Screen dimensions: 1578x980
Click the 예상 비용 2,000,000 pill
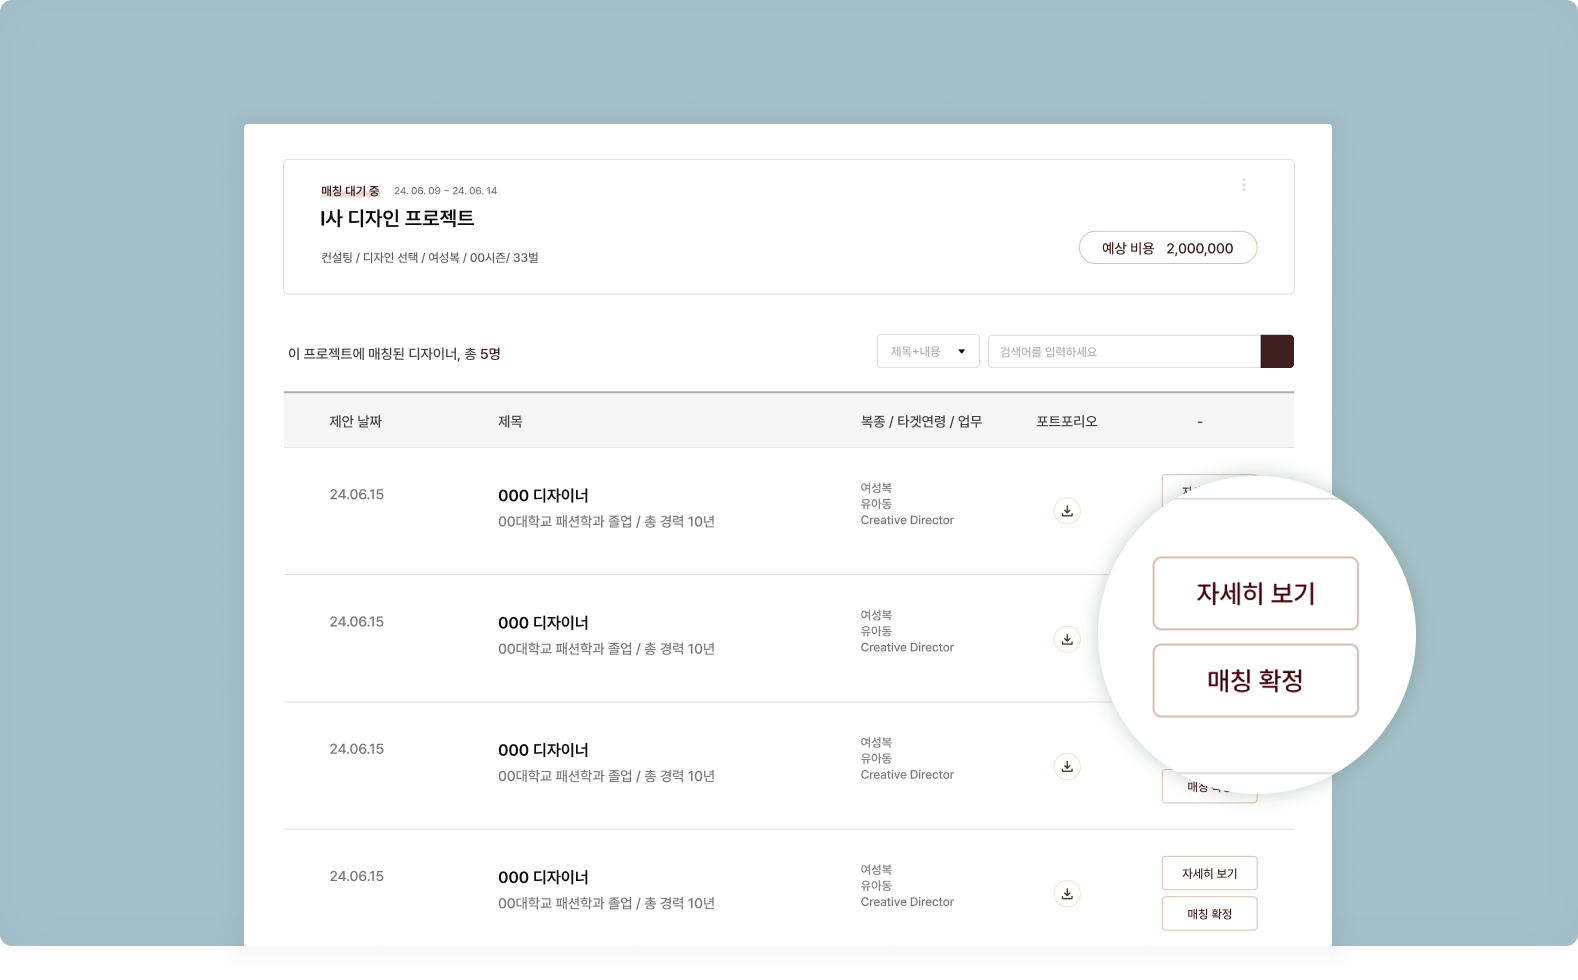point(1168,248)
